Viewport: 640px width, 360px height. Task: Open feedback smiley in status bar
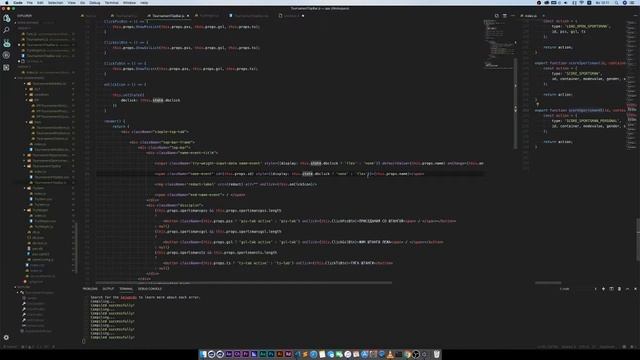coord(624,347)
